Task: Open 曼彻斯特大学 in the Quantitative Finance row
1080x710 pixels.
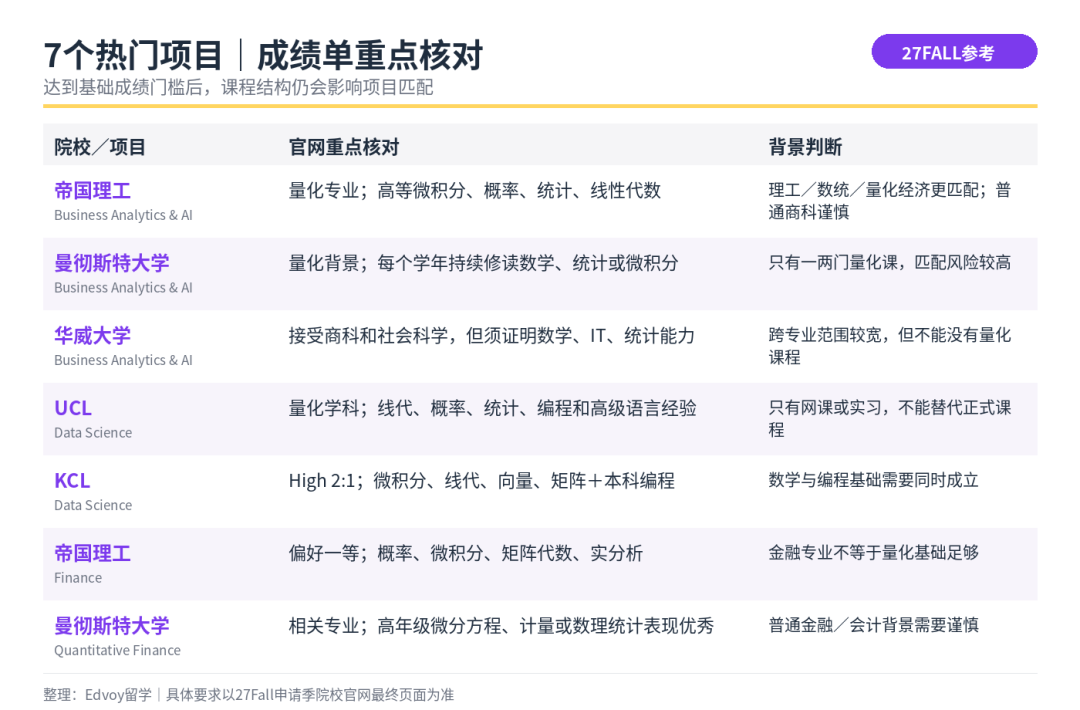Action: coord(112,625)
